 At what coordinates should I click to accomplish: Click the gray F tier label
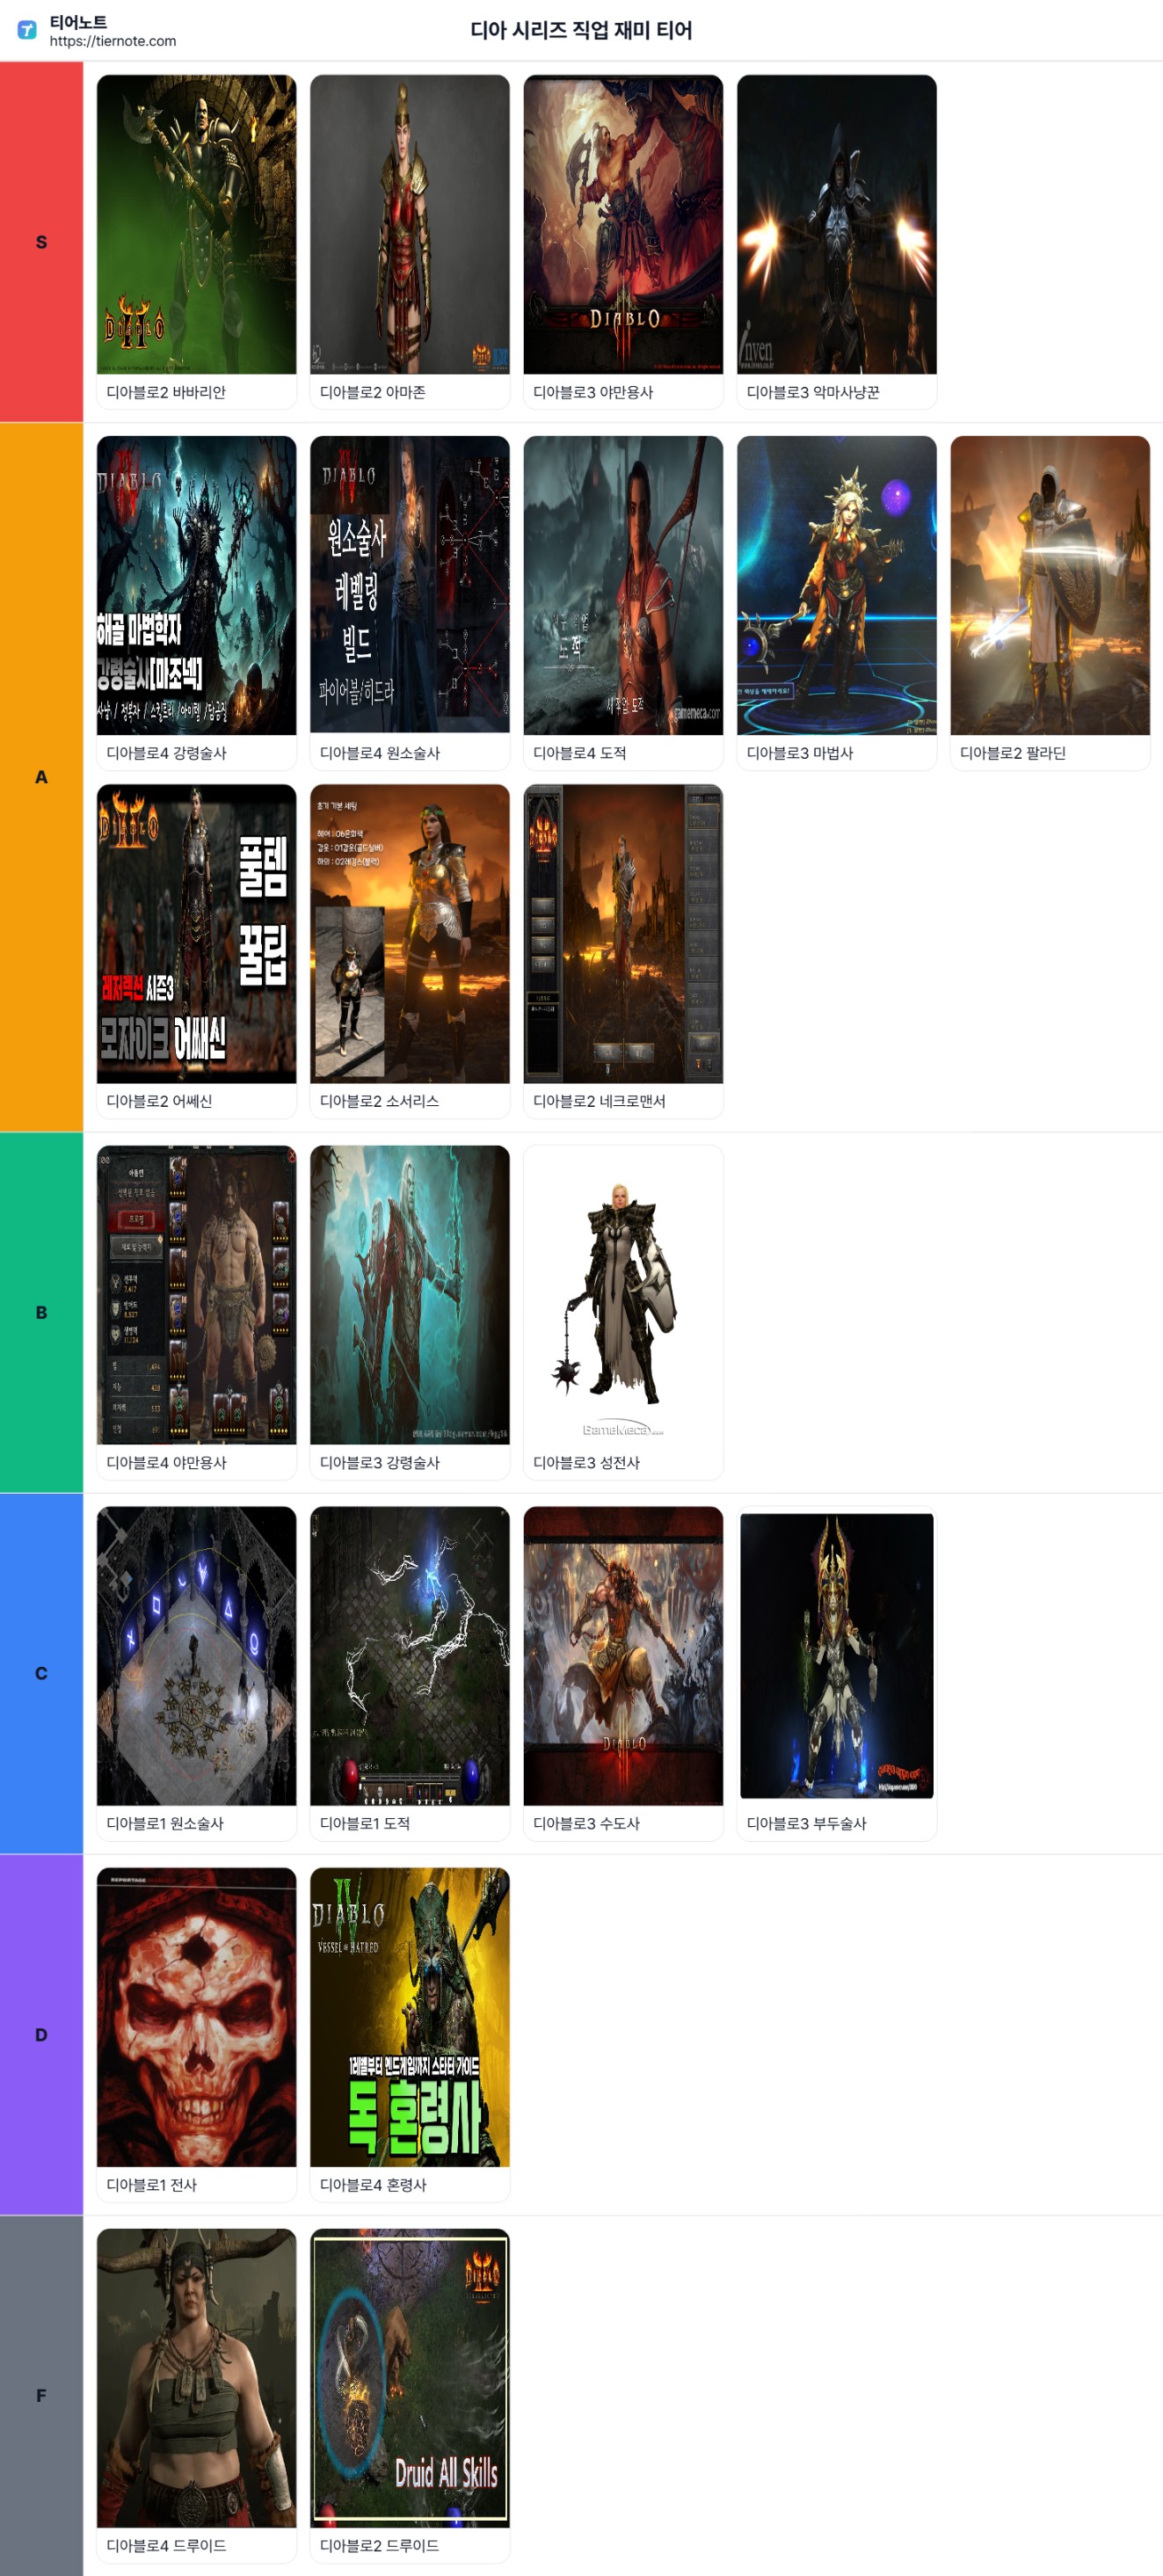click(41, 2395)
